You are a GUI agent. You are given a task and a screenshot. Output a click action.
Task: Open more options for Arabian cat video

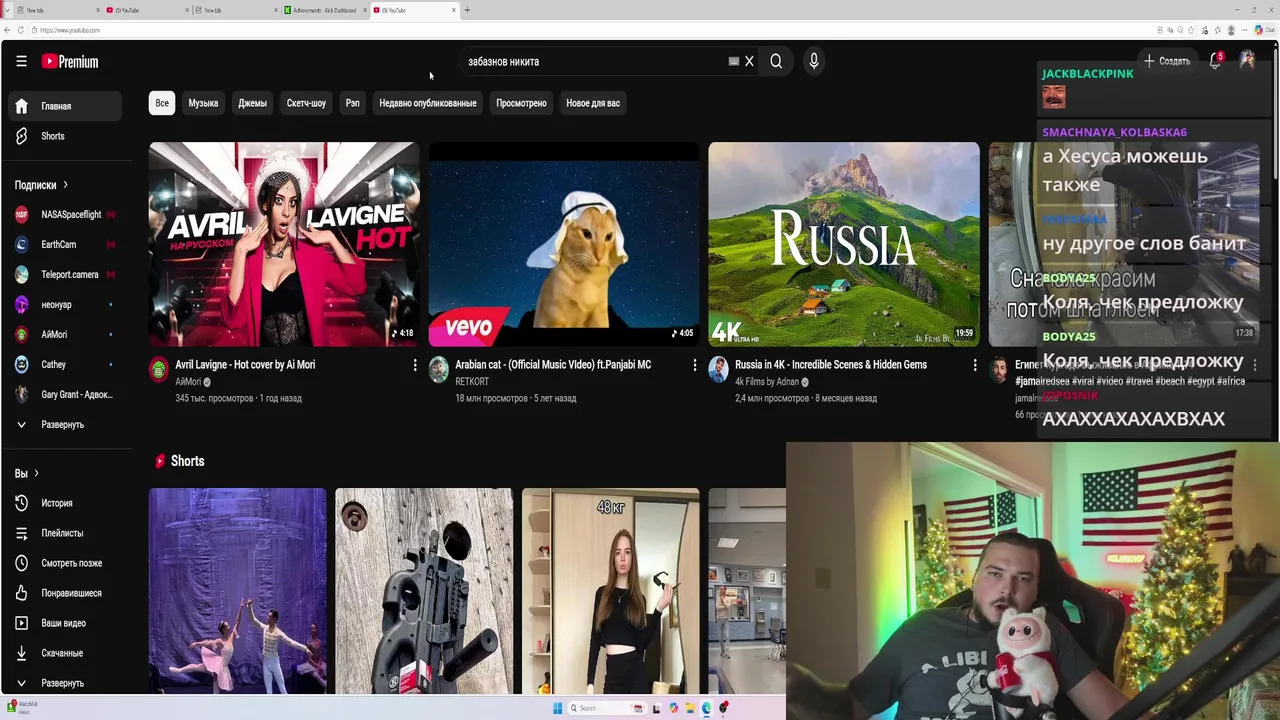pyautogui.click(x=695, y=366)
